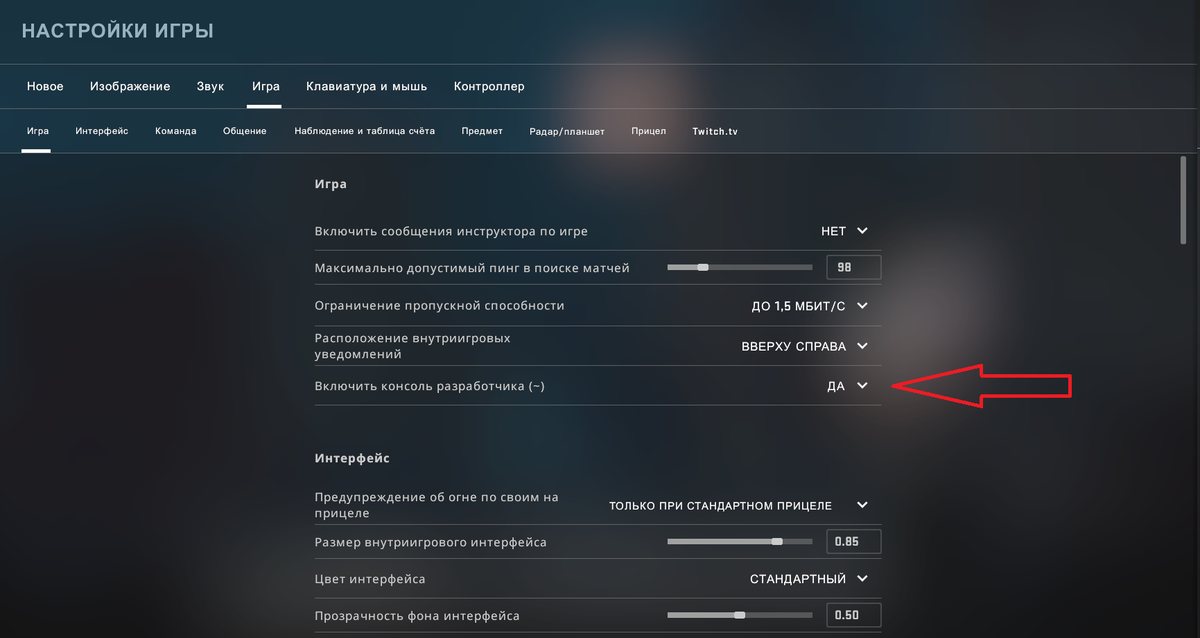This screenshot has width=1200, height=638.
Task: Expand the friendly fire warning crosshair dropdown
Action: click(739, 506)
